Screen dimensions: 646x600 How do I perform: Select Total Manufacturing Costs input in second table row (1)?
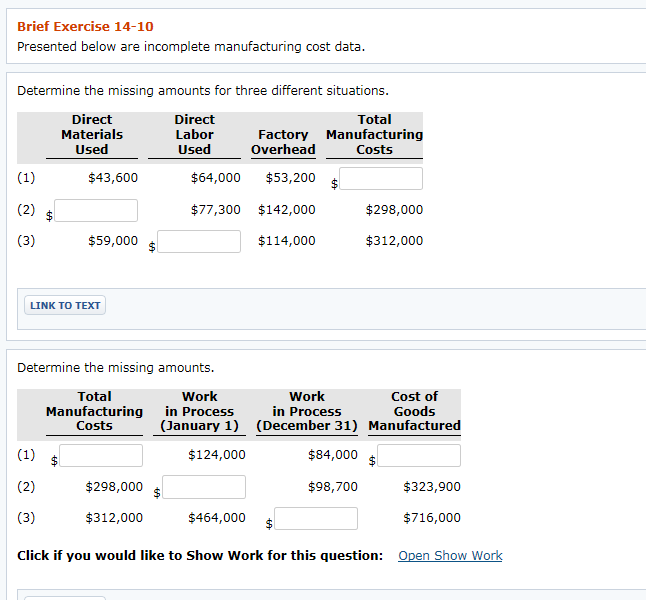pos(101,455)
